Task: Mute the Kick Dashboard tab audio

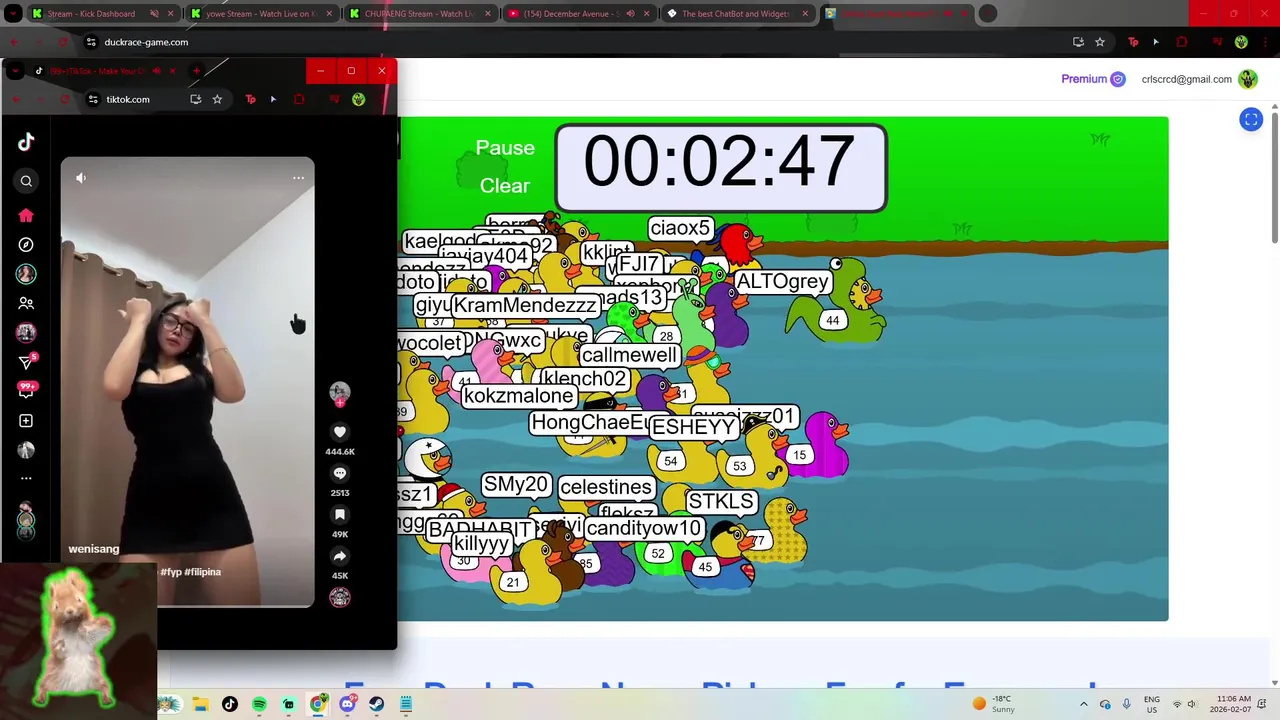Action: (155, 14)
